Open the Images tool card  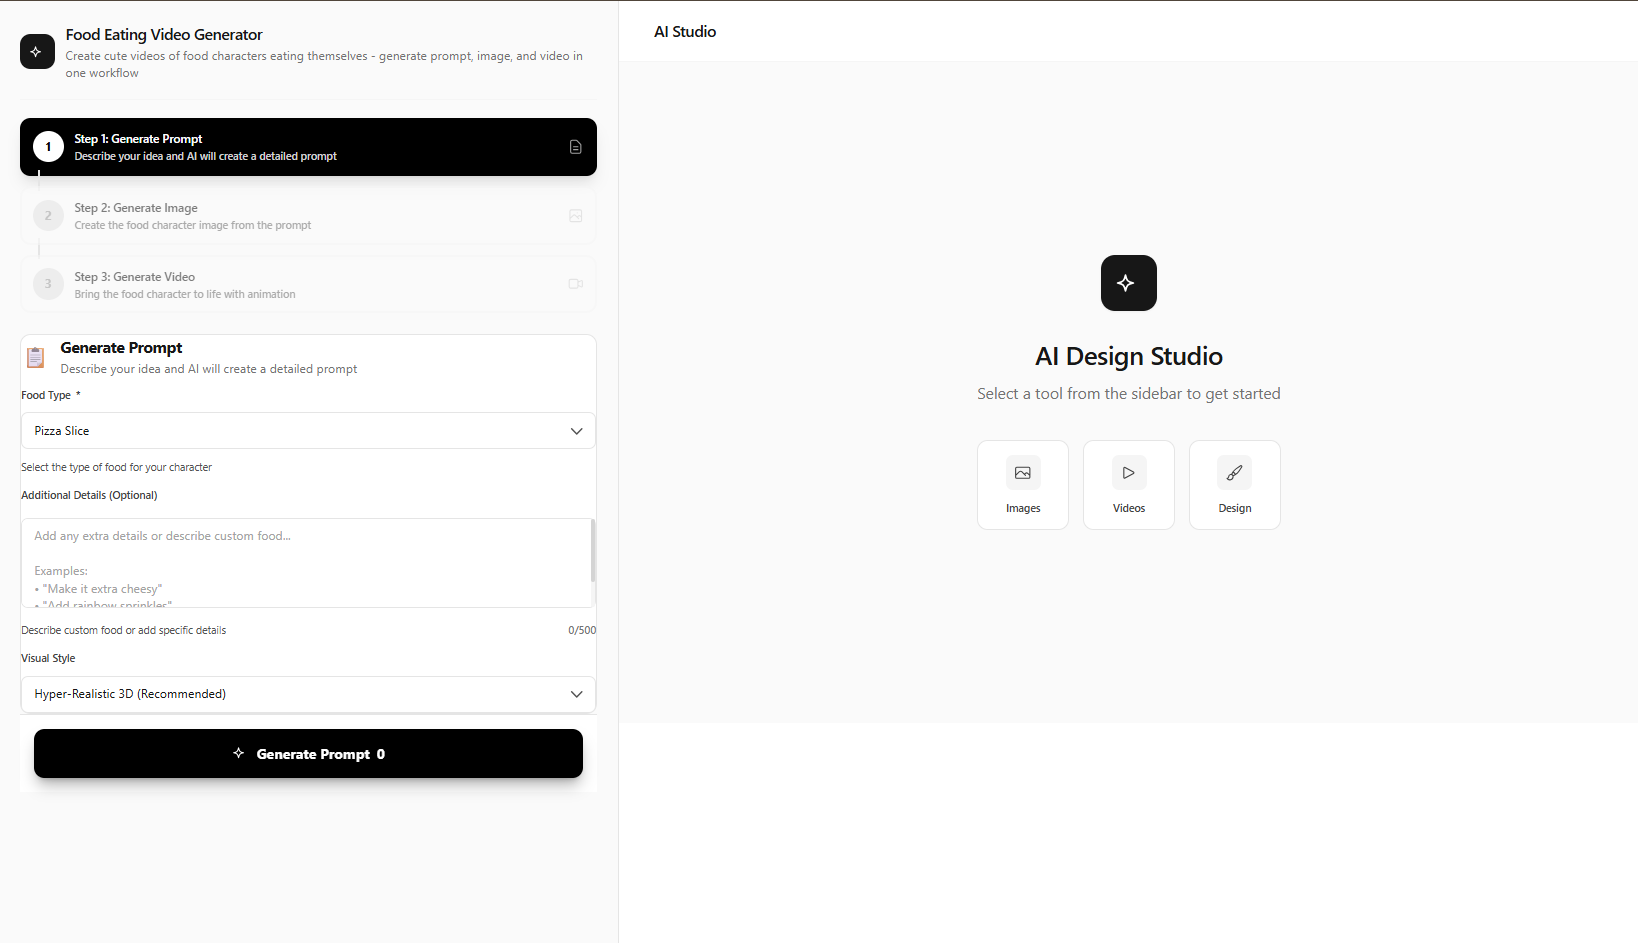coord(1023,485)
